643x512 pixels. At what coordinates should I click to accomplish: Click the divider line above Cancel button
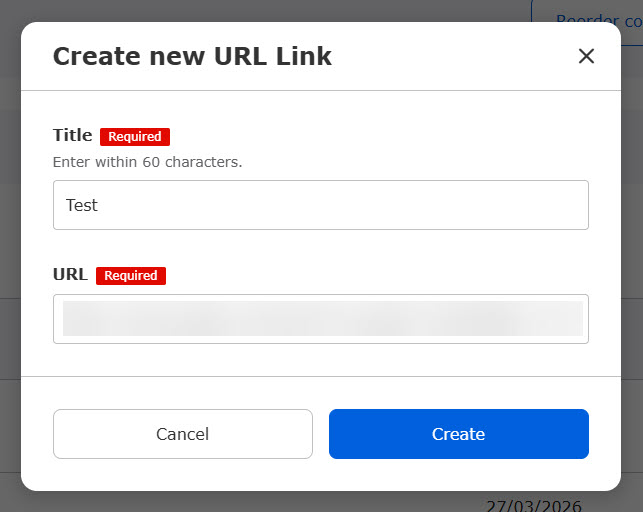pos(320,377)
